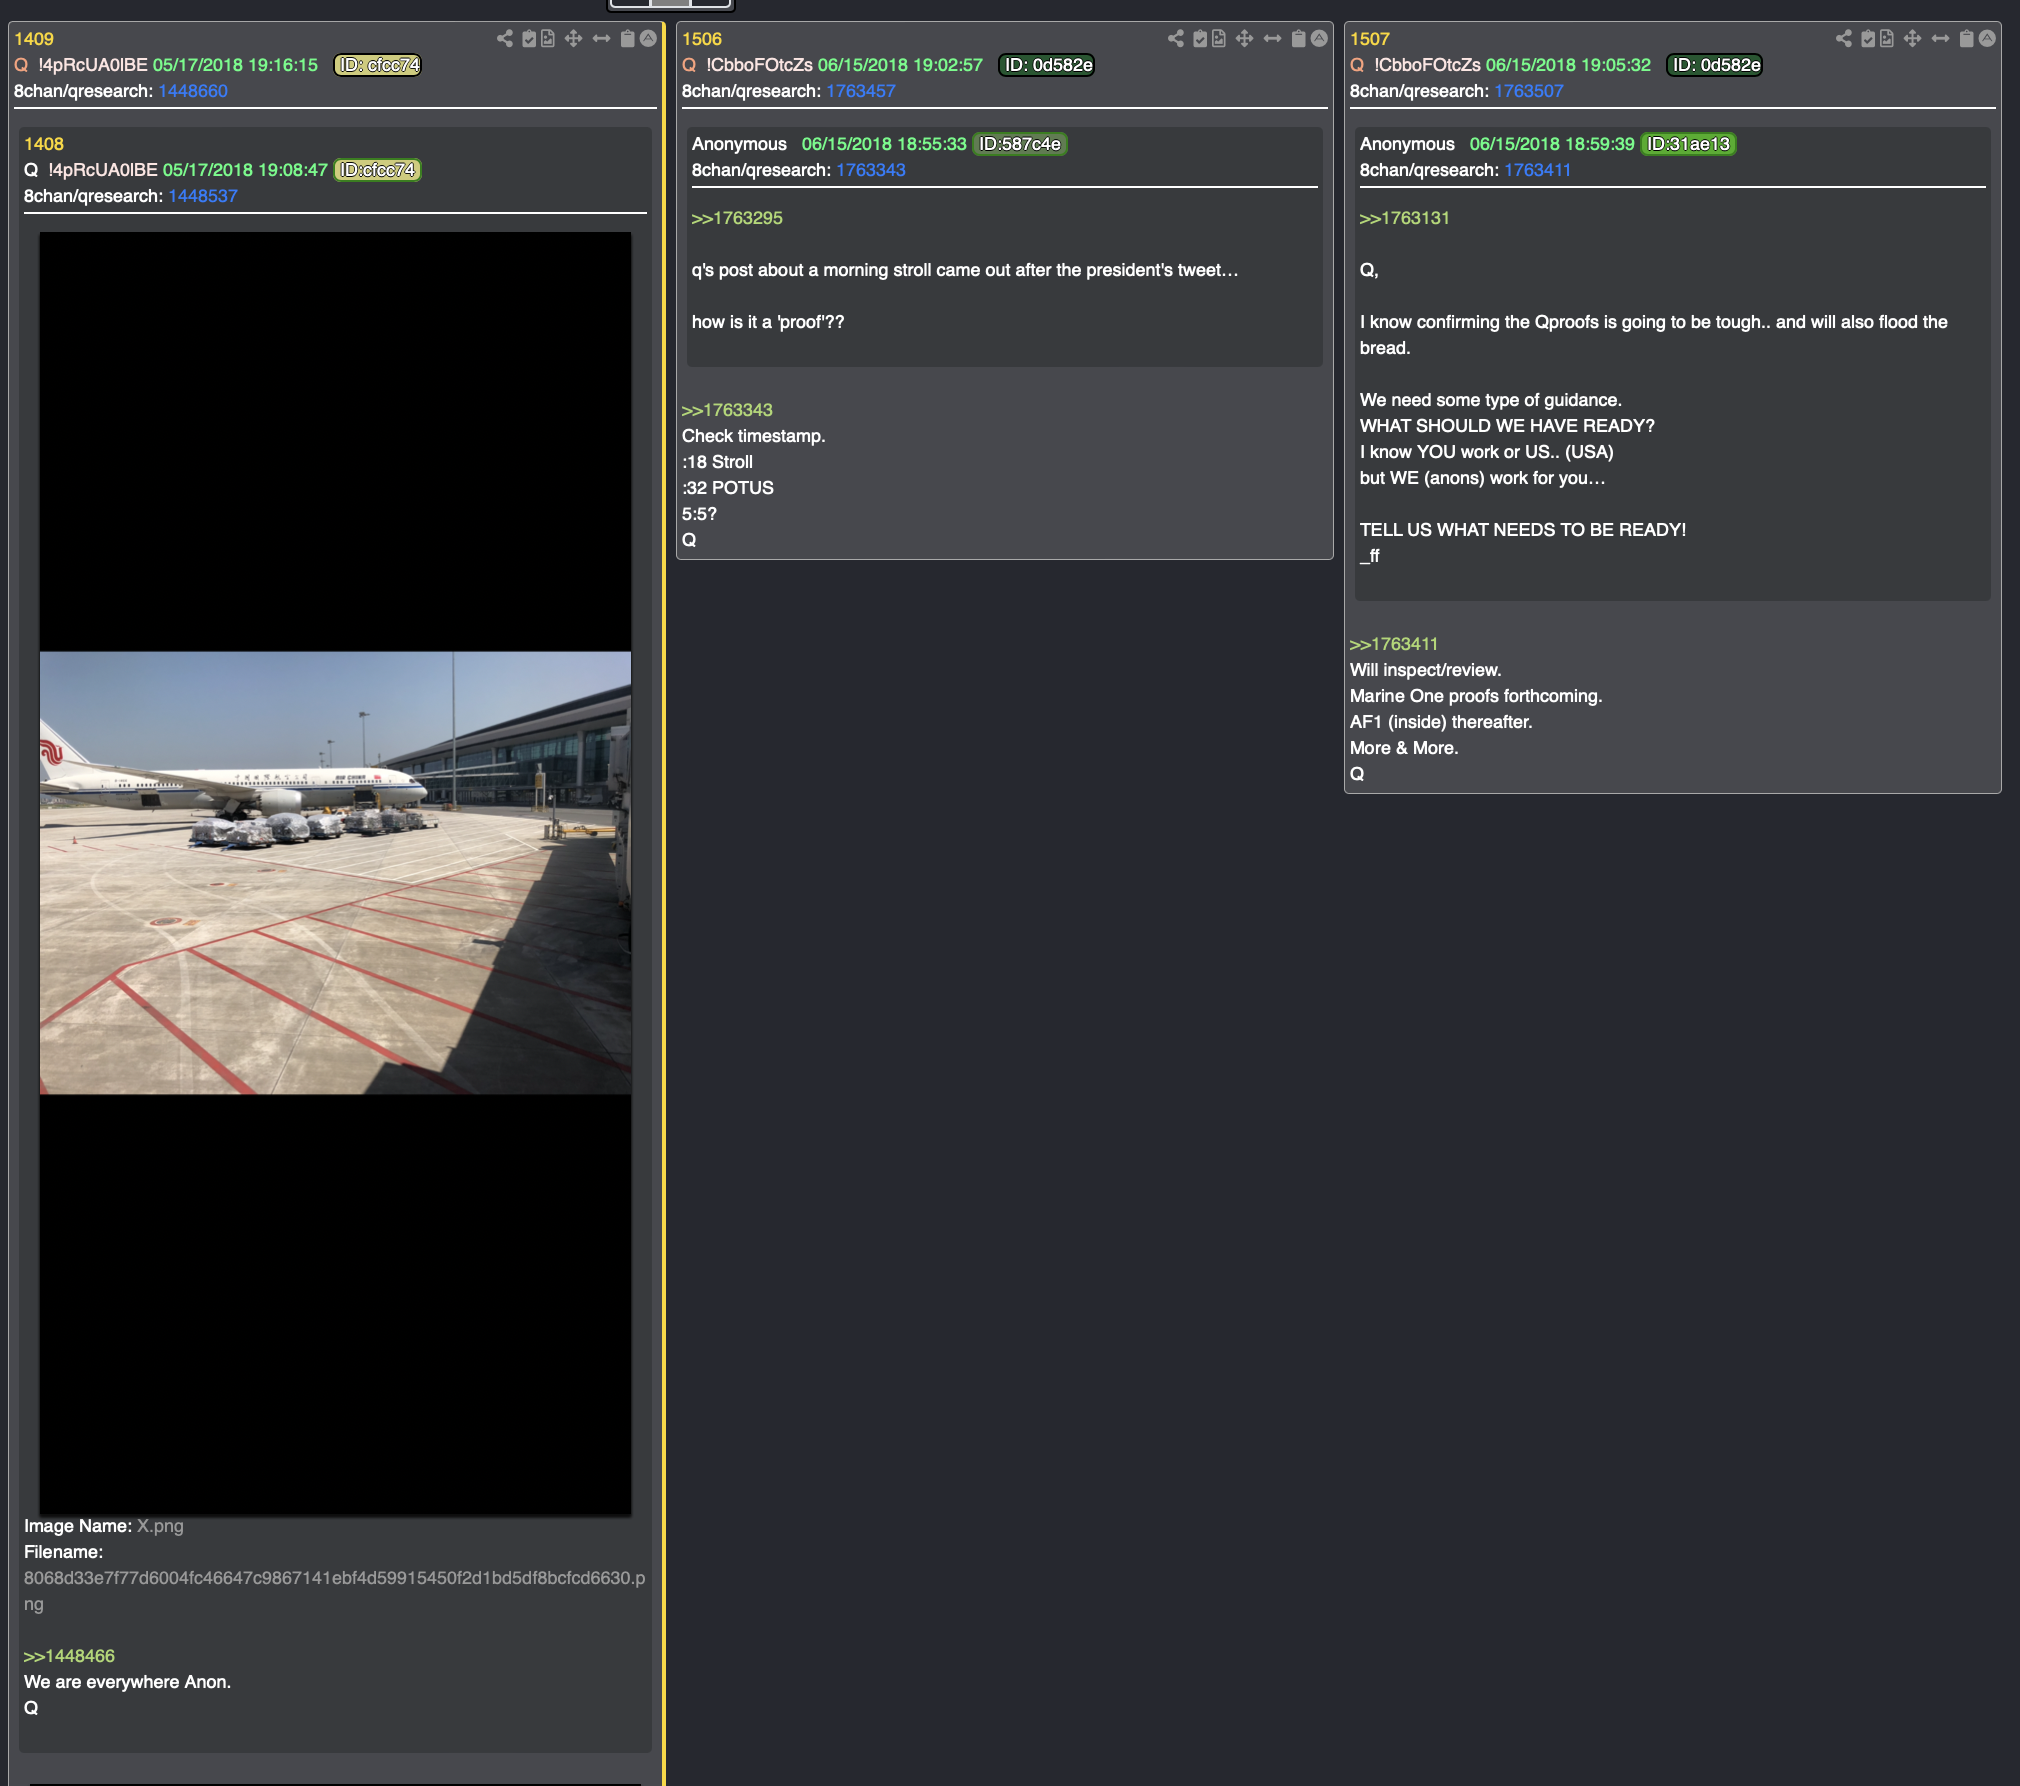Click timestamp 06/15/2018 19:02:57
2020x1786 pixels.
900,65
